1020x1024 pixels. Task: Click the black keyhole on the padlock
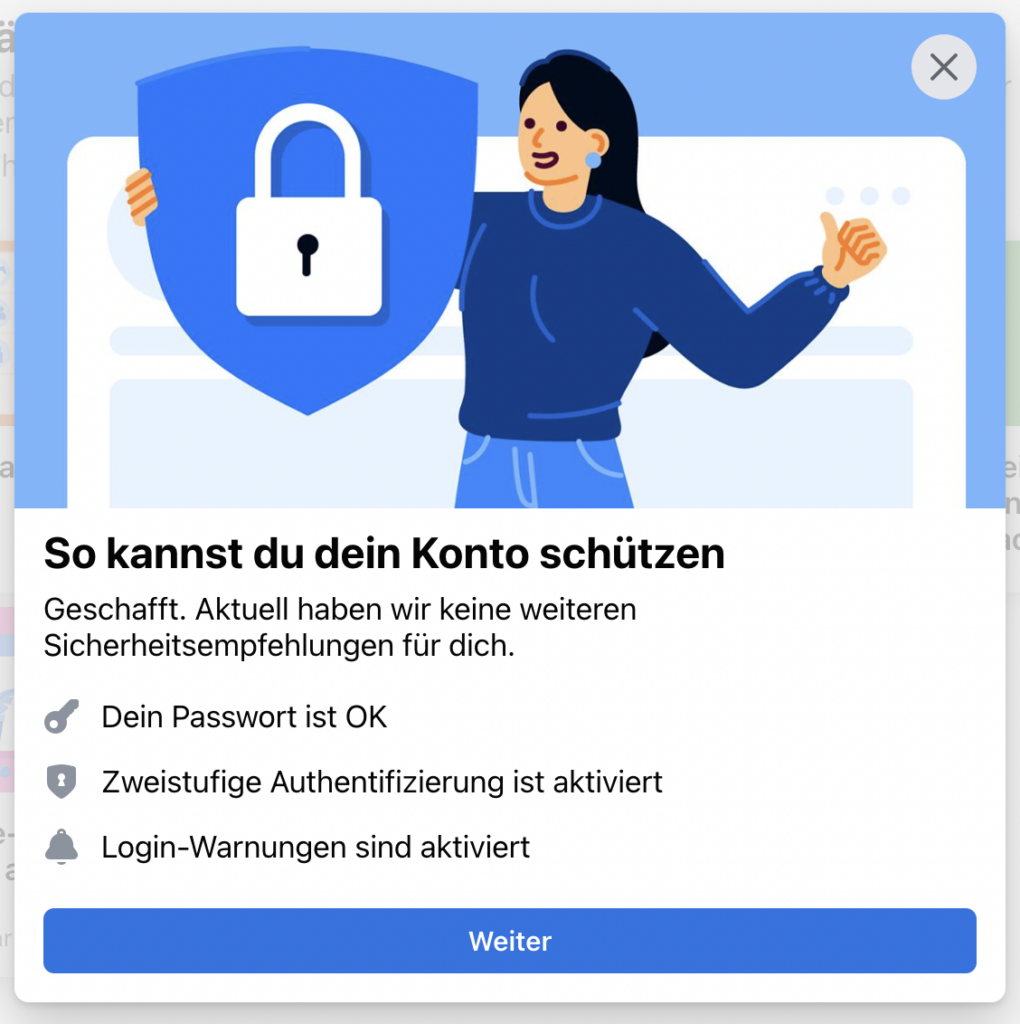coord(307,255)
